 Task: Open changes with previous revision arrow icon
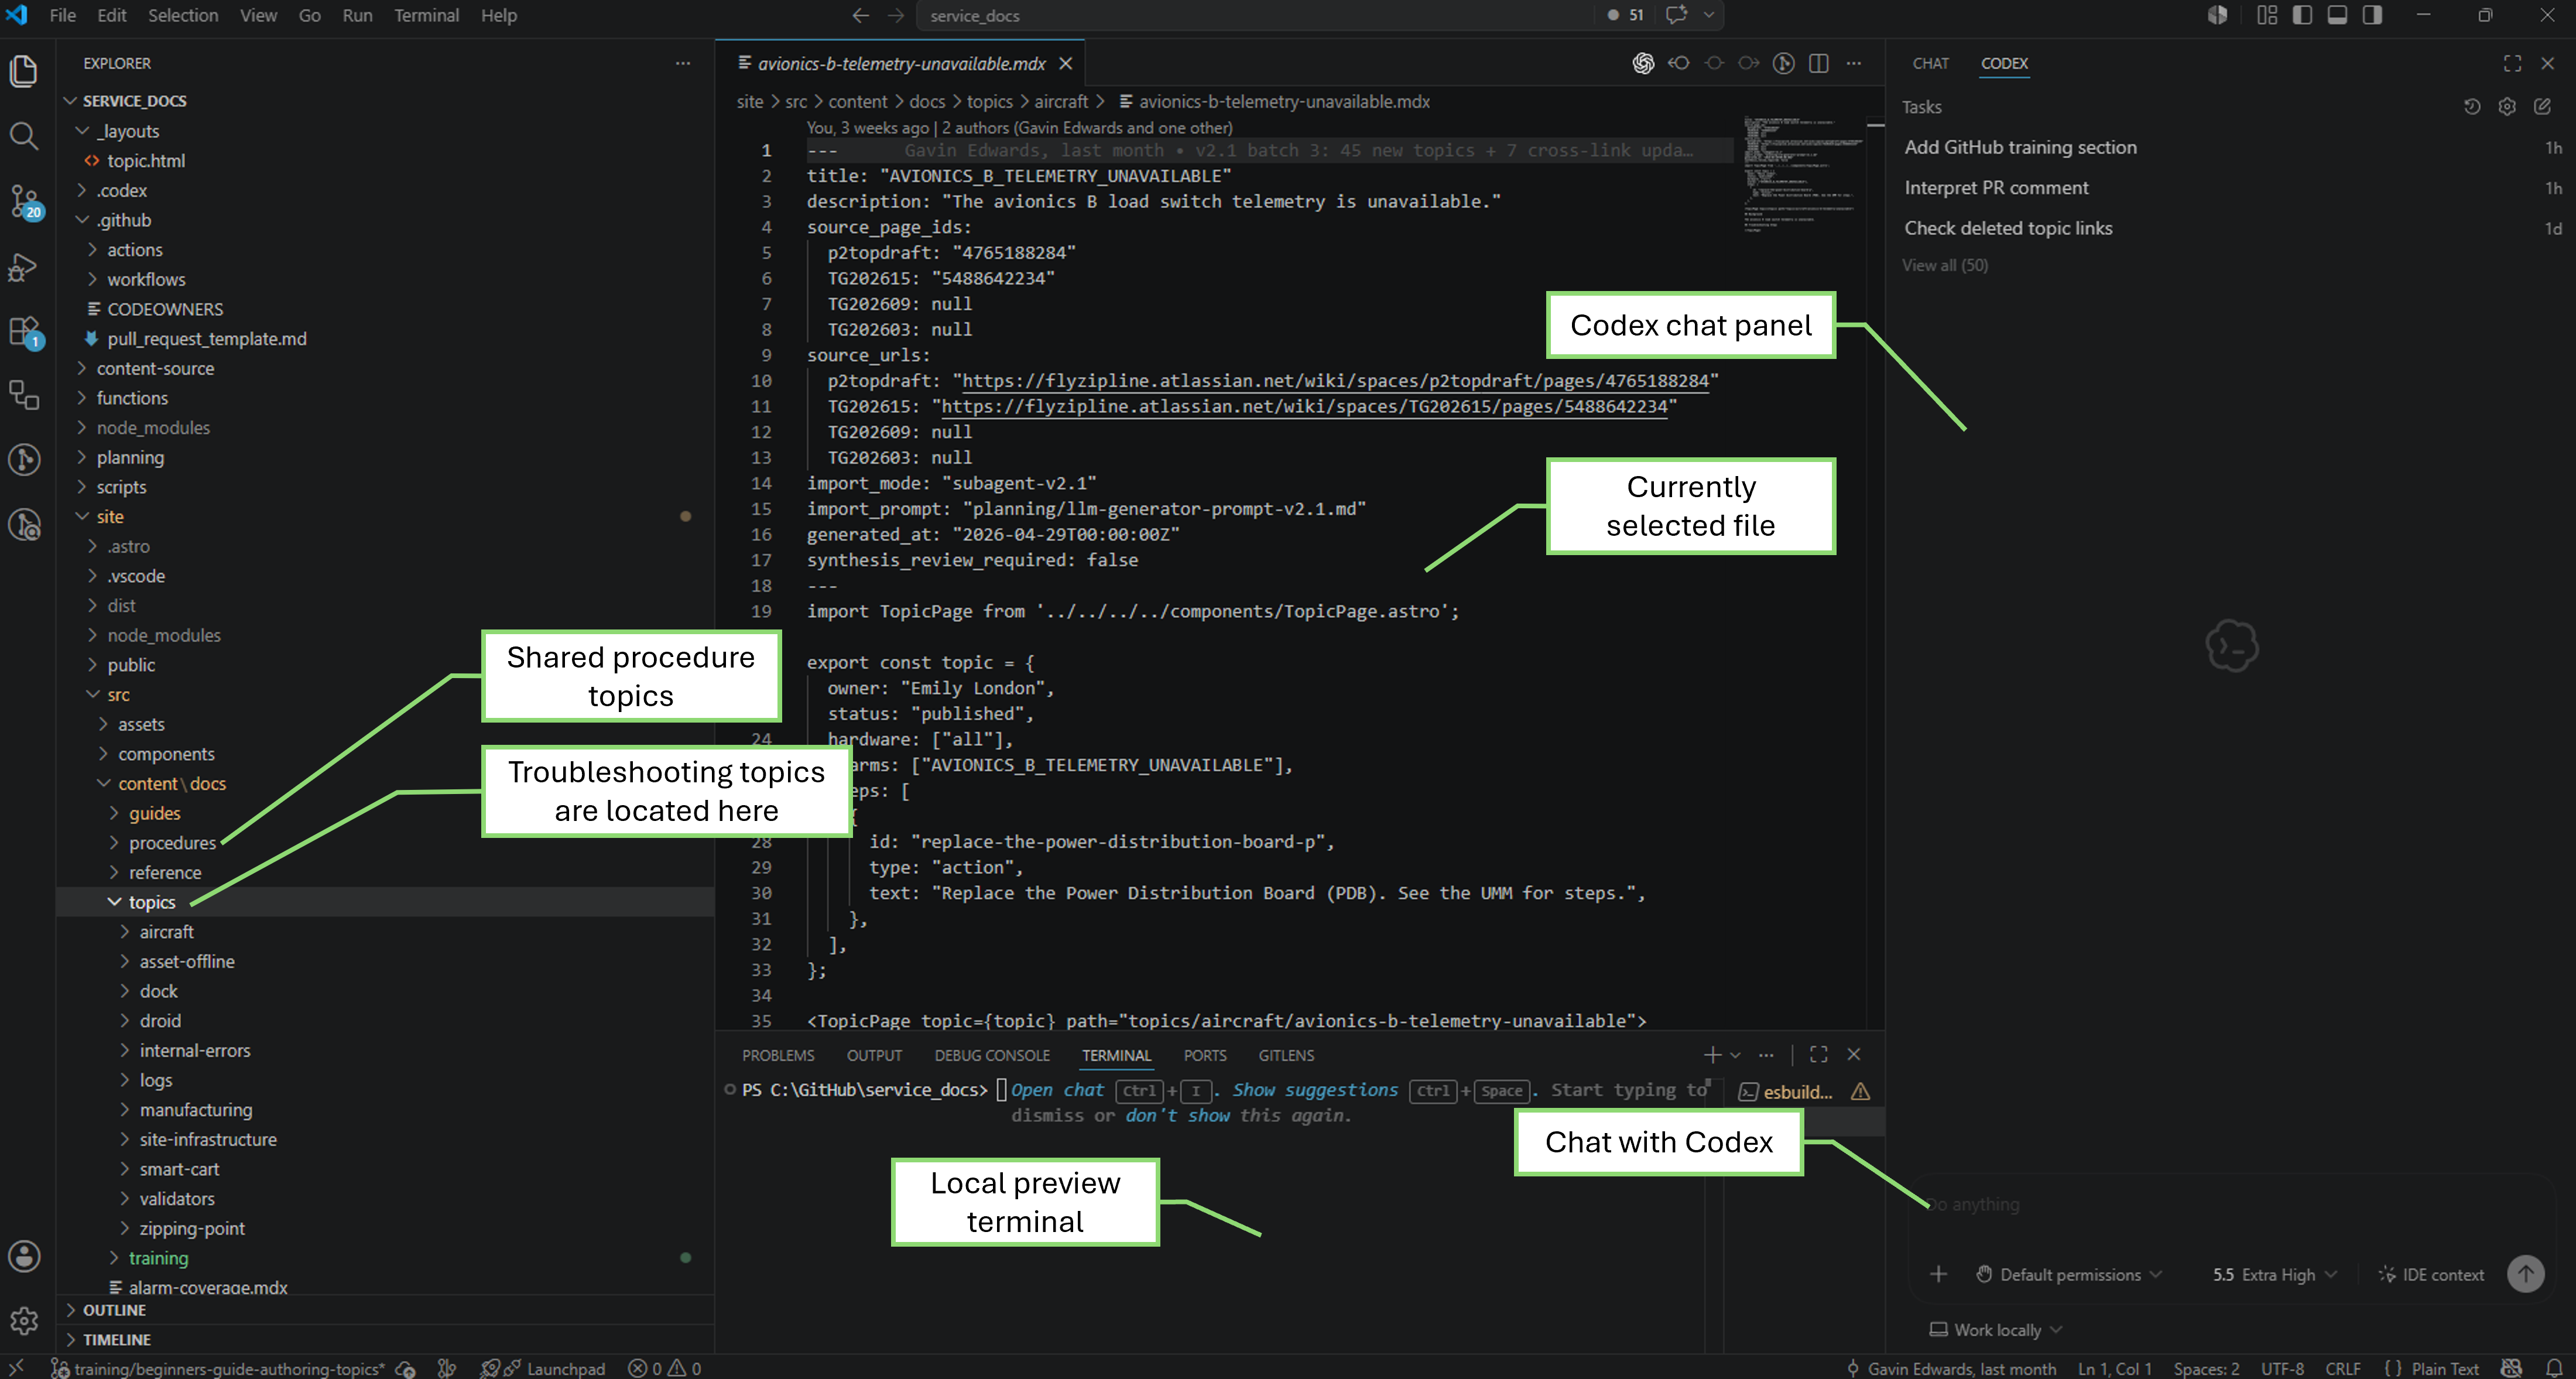pos(1678,63)
